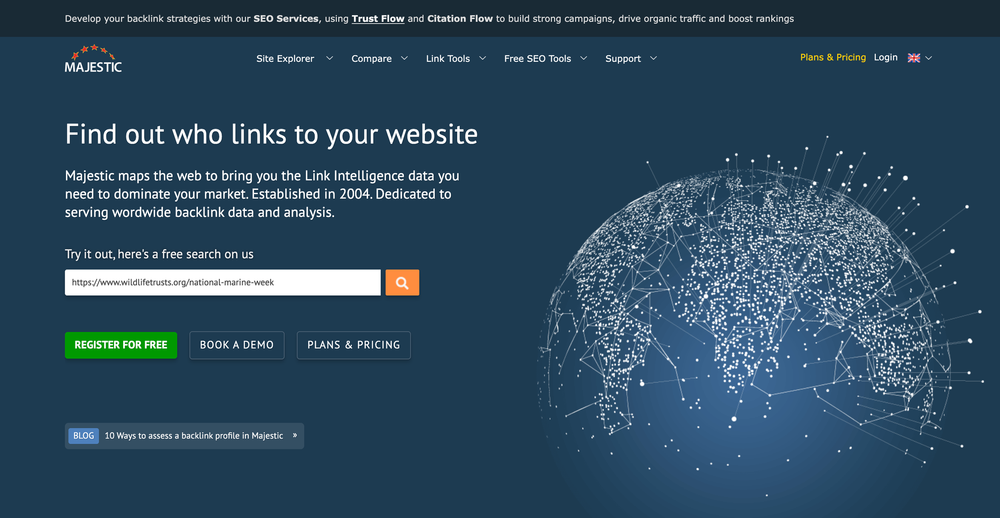The image size is (1000, 518).
Task: Expand the chevron beside Compare
Action: [404, 58]
